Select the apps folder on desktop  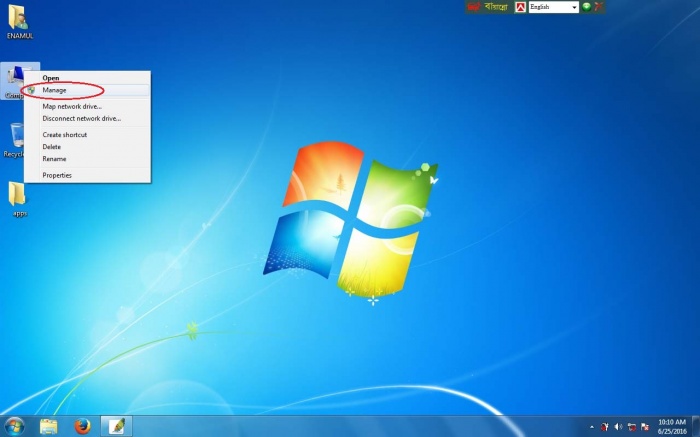point(19,199)
